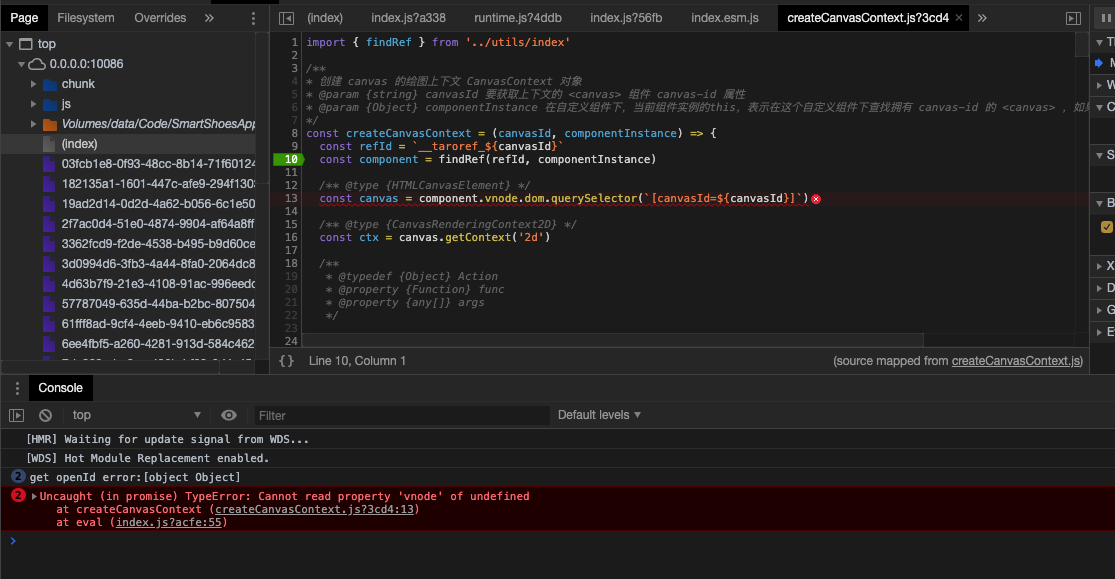This screenshot has height=579, width=1115.
Task: Expand the Volumes/data/Code folder arrow
Action: point(33,124)
